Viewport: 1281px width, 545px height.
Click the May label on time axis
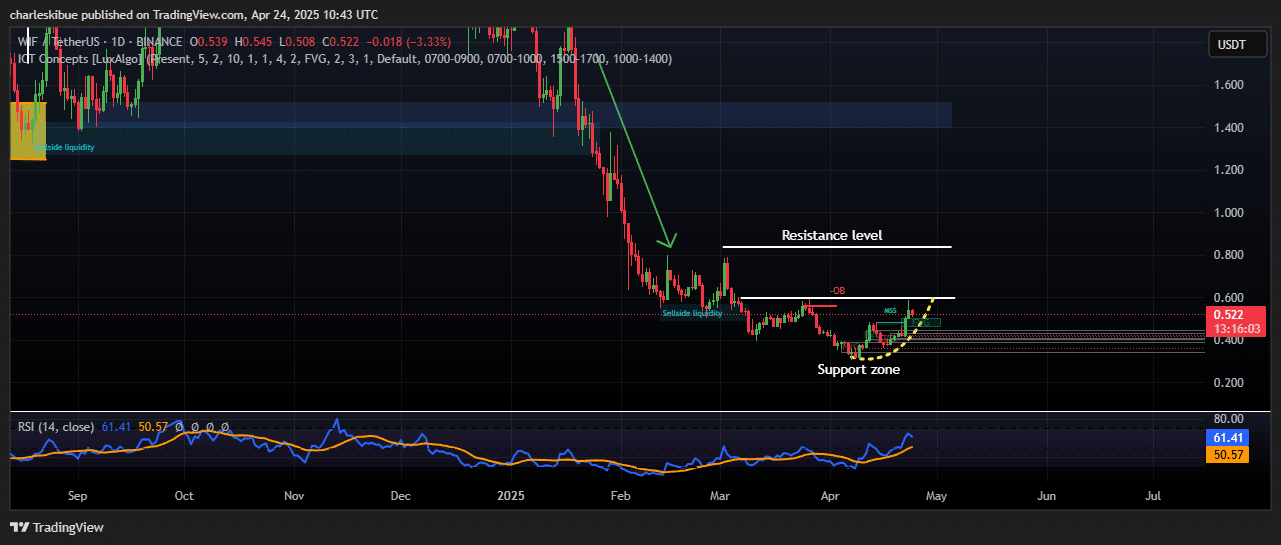point(935,495)
